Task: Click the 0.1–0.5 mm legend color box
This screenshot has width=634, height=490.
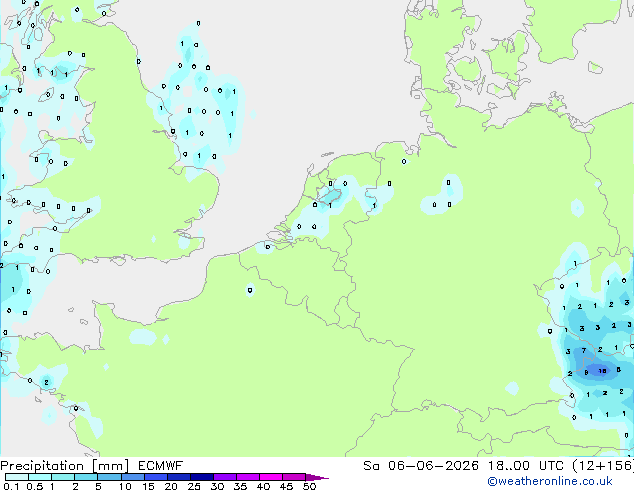Action: coord(17,477)
